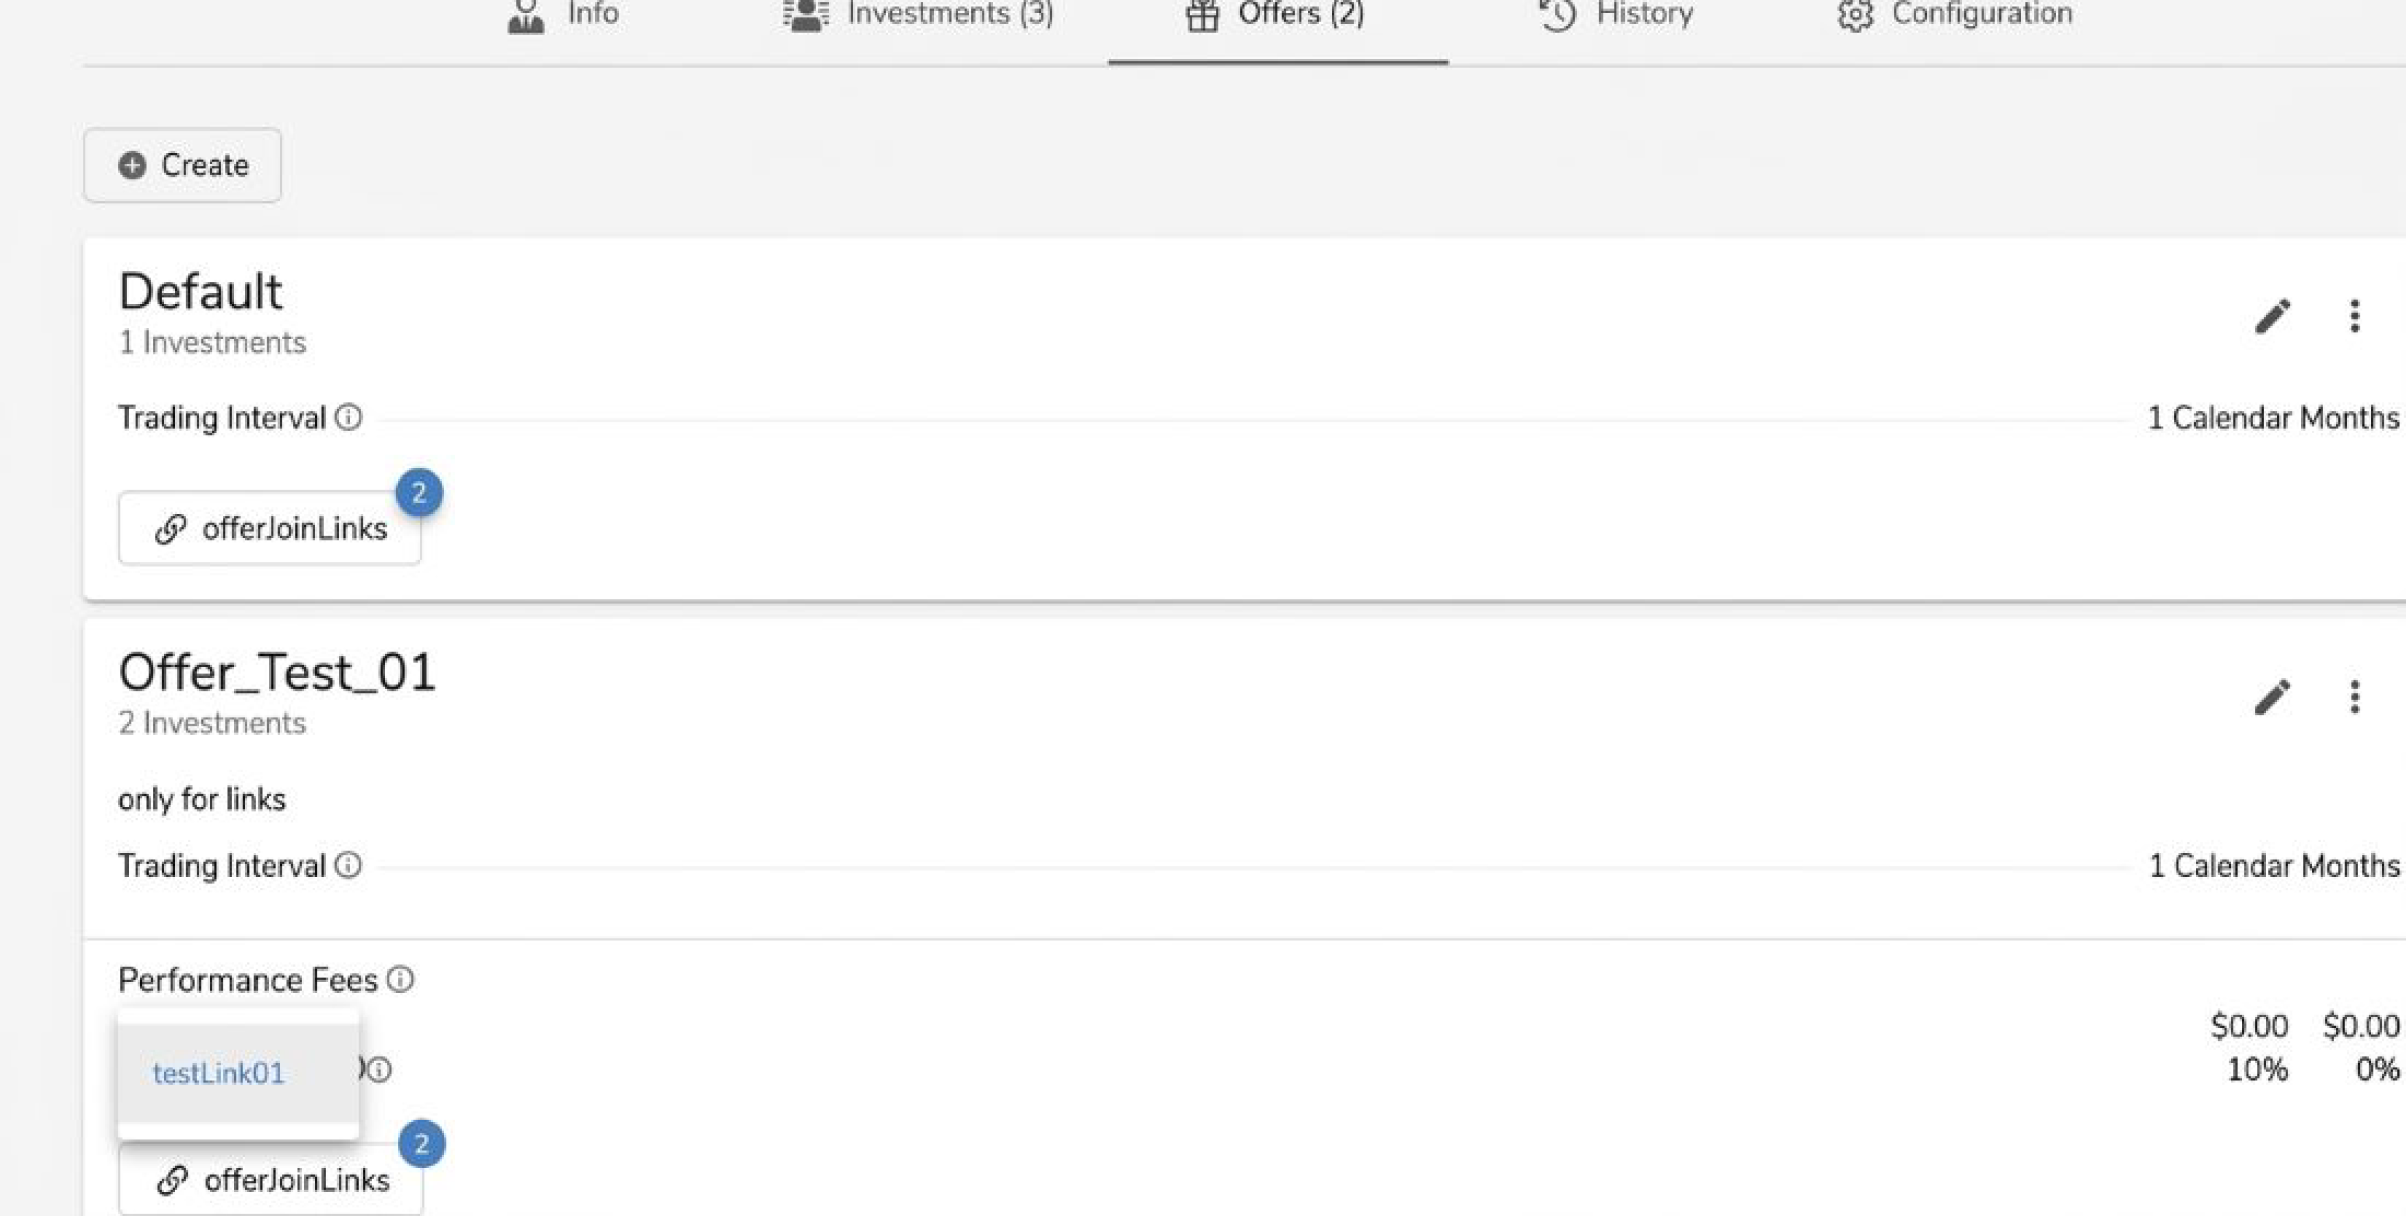Open the Default offer three-dot menu
2406x1216 pixels.
pos(2354,316)
